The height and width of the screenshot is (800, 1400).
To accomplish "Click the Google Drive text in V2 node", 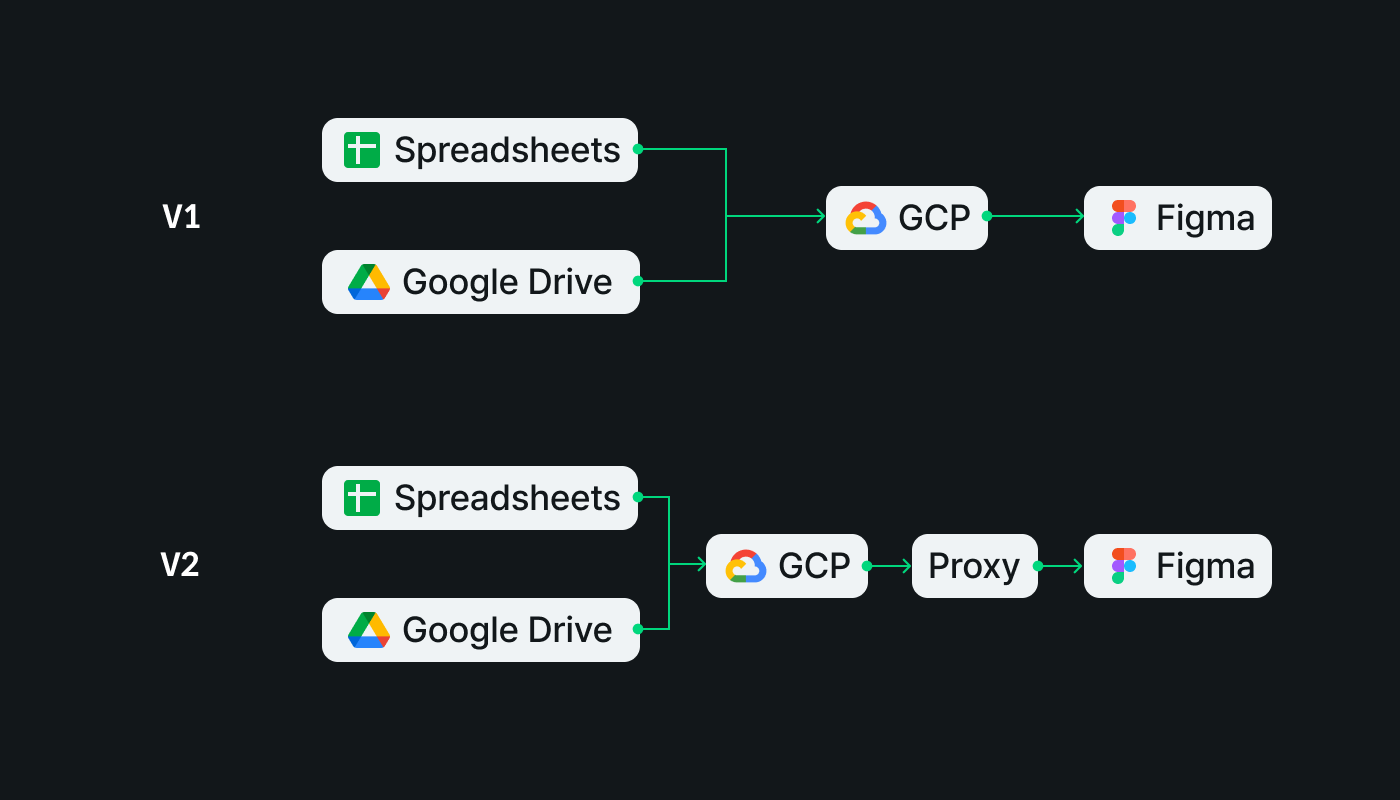I will click(x=507, y=630).
